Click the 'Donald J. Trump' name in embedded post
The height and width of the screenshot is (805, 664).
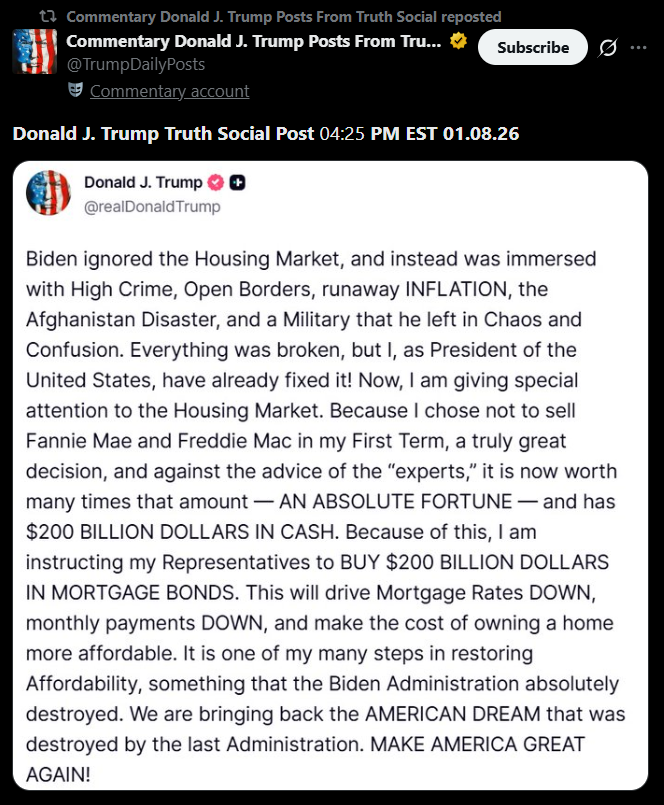pos(142,183)
